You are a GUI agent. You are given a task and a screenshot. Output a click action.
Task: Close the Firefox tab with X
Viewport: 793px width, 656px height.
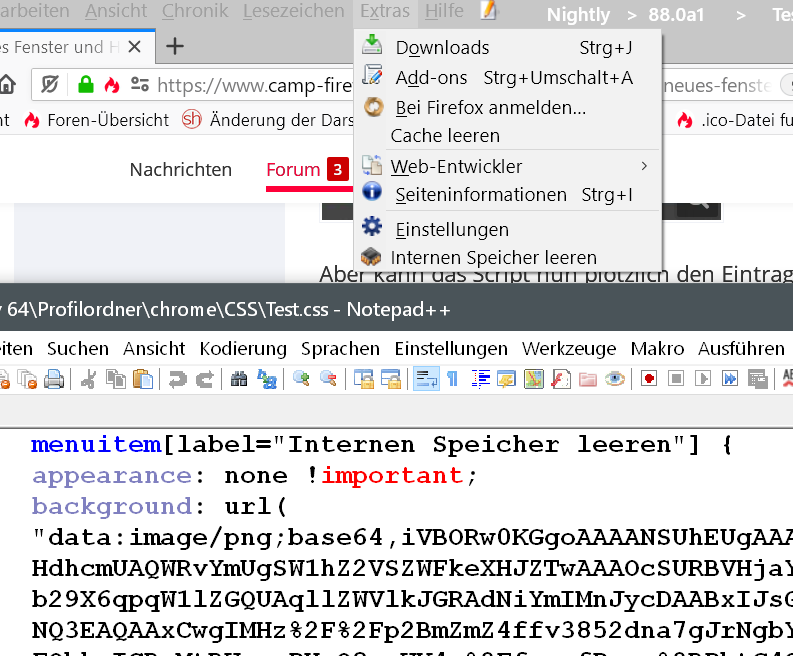[x=134, y=47]
